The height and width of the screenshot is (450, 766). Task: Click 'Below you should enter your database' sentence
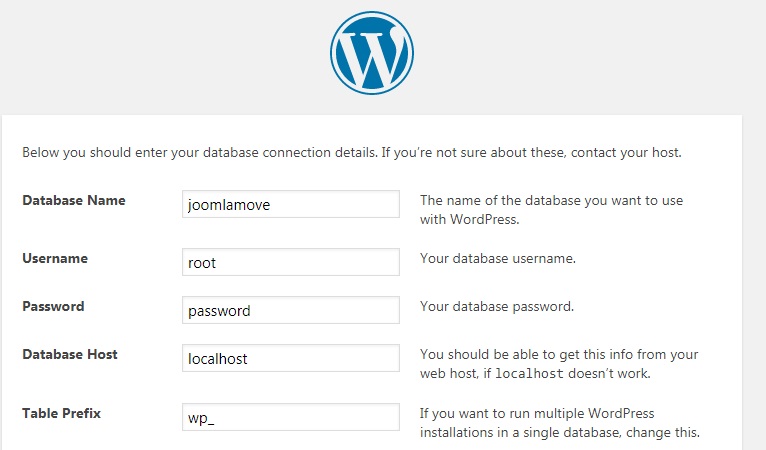200,152
